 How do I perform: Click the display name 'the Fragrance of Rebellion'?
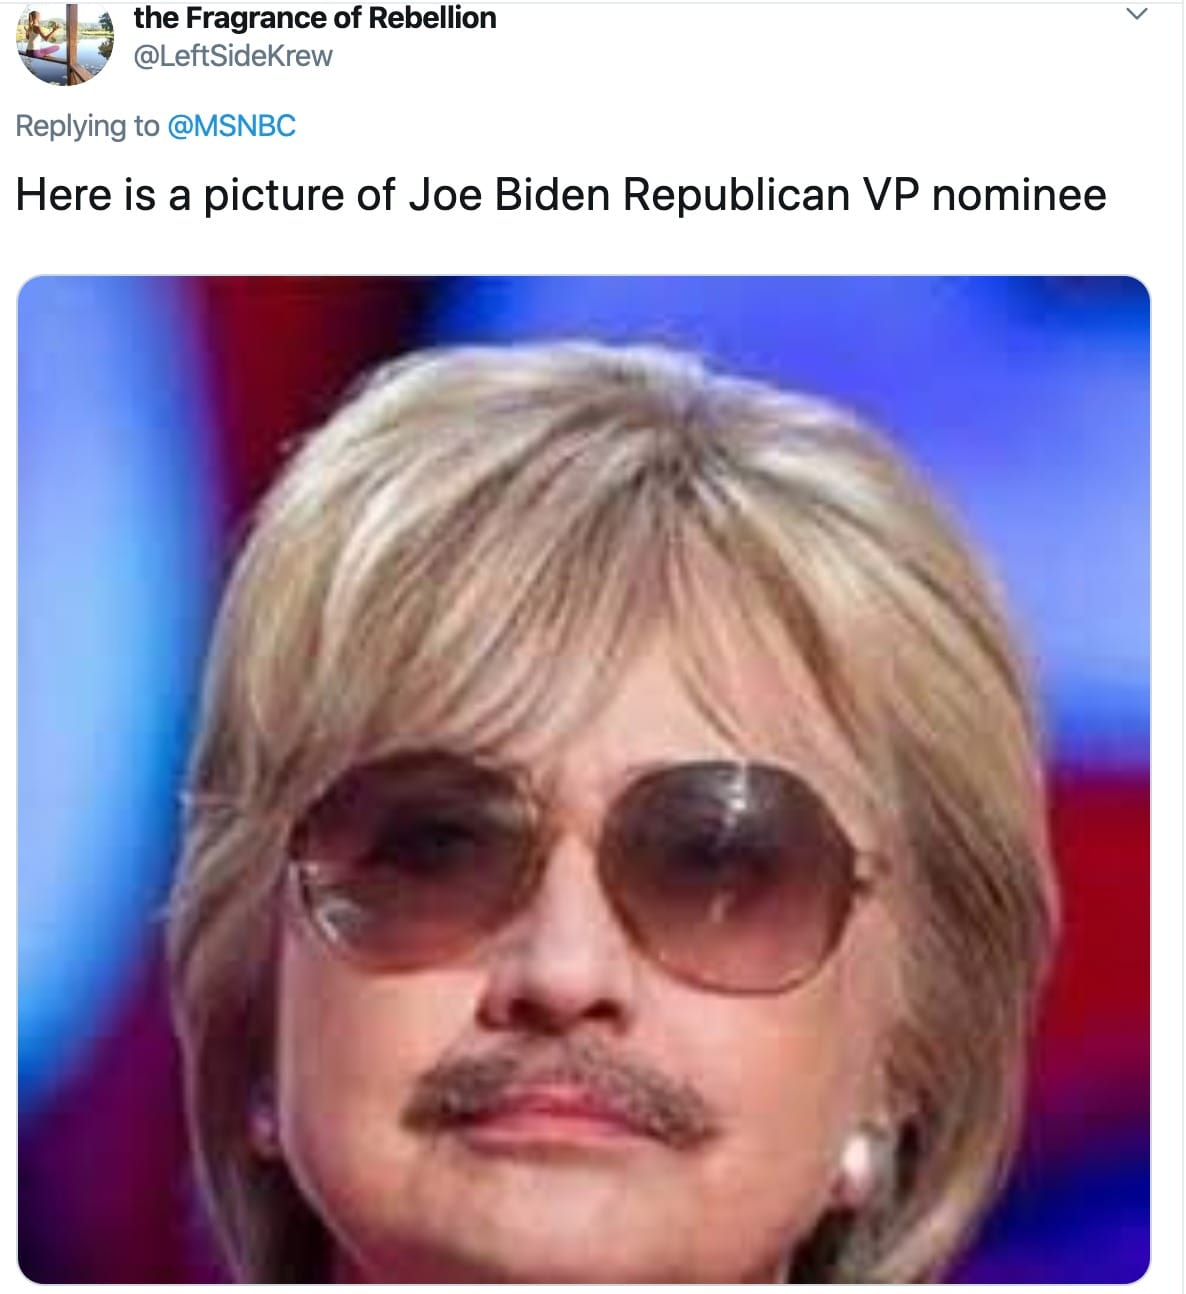point(315,18)
